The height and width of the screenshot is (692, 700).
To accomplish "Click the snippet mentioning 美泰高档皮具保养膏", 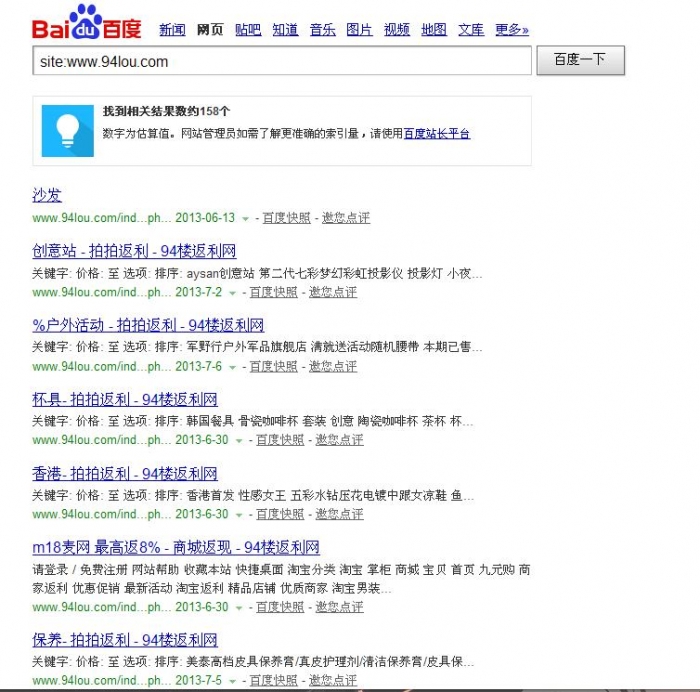I will [x=253, y=661].
